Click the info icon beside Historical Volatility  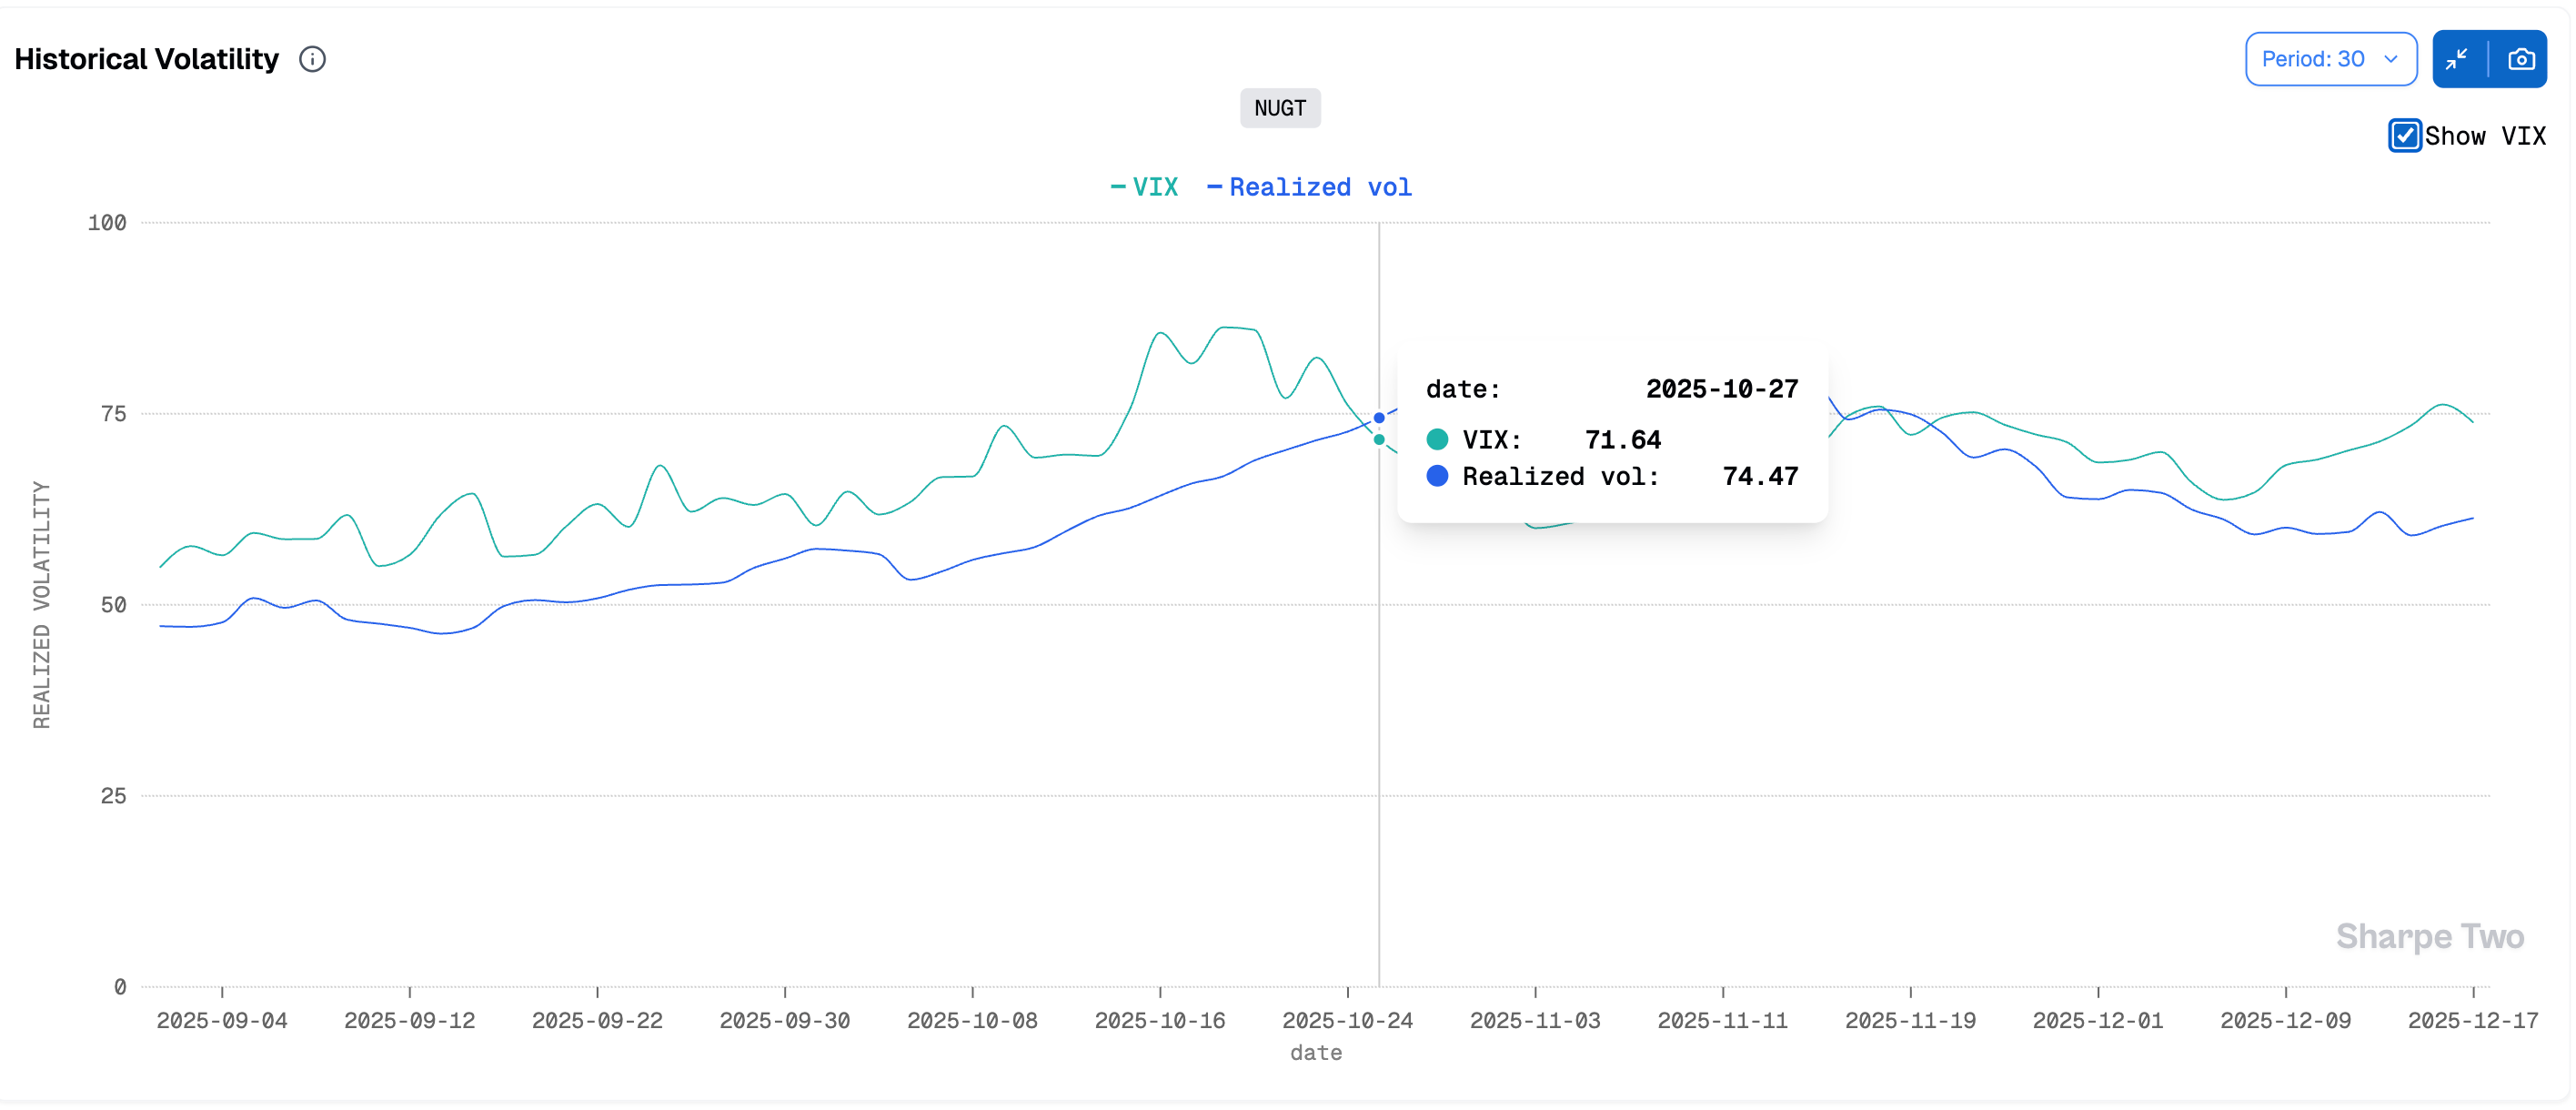click(312, 59)
